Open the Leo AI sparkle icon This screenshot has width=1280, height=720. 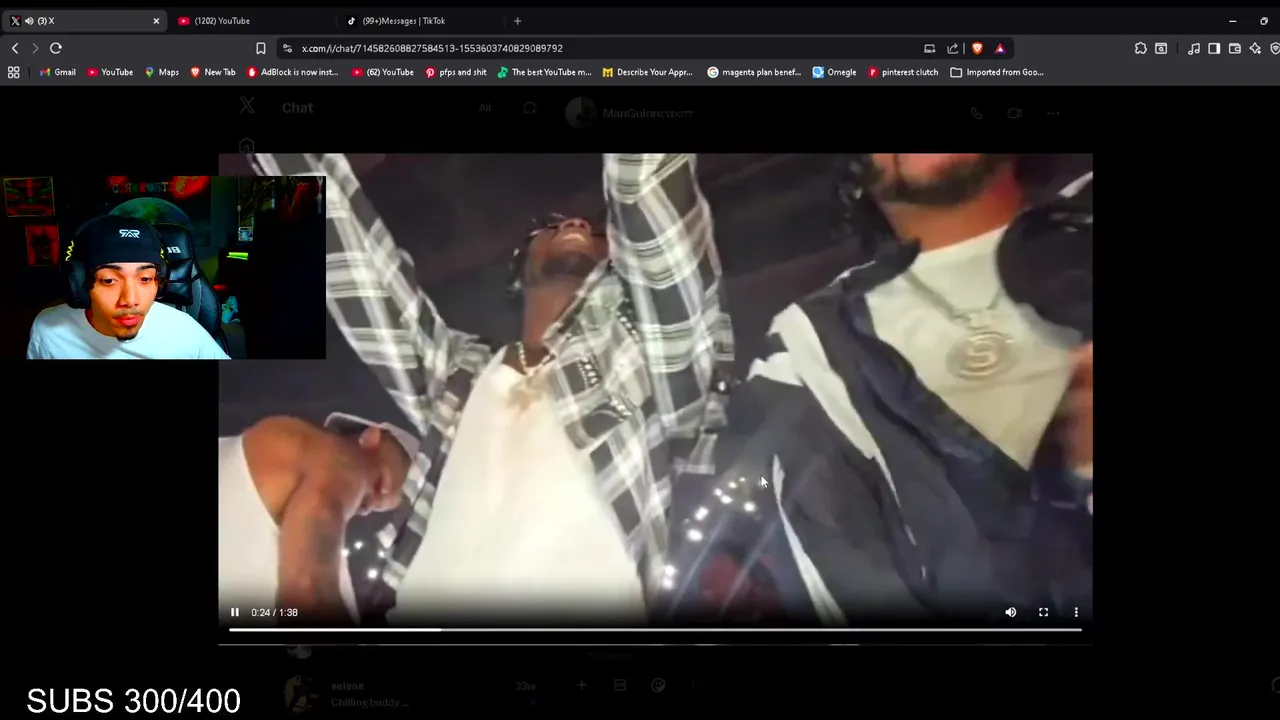[x=1255, y=48]
